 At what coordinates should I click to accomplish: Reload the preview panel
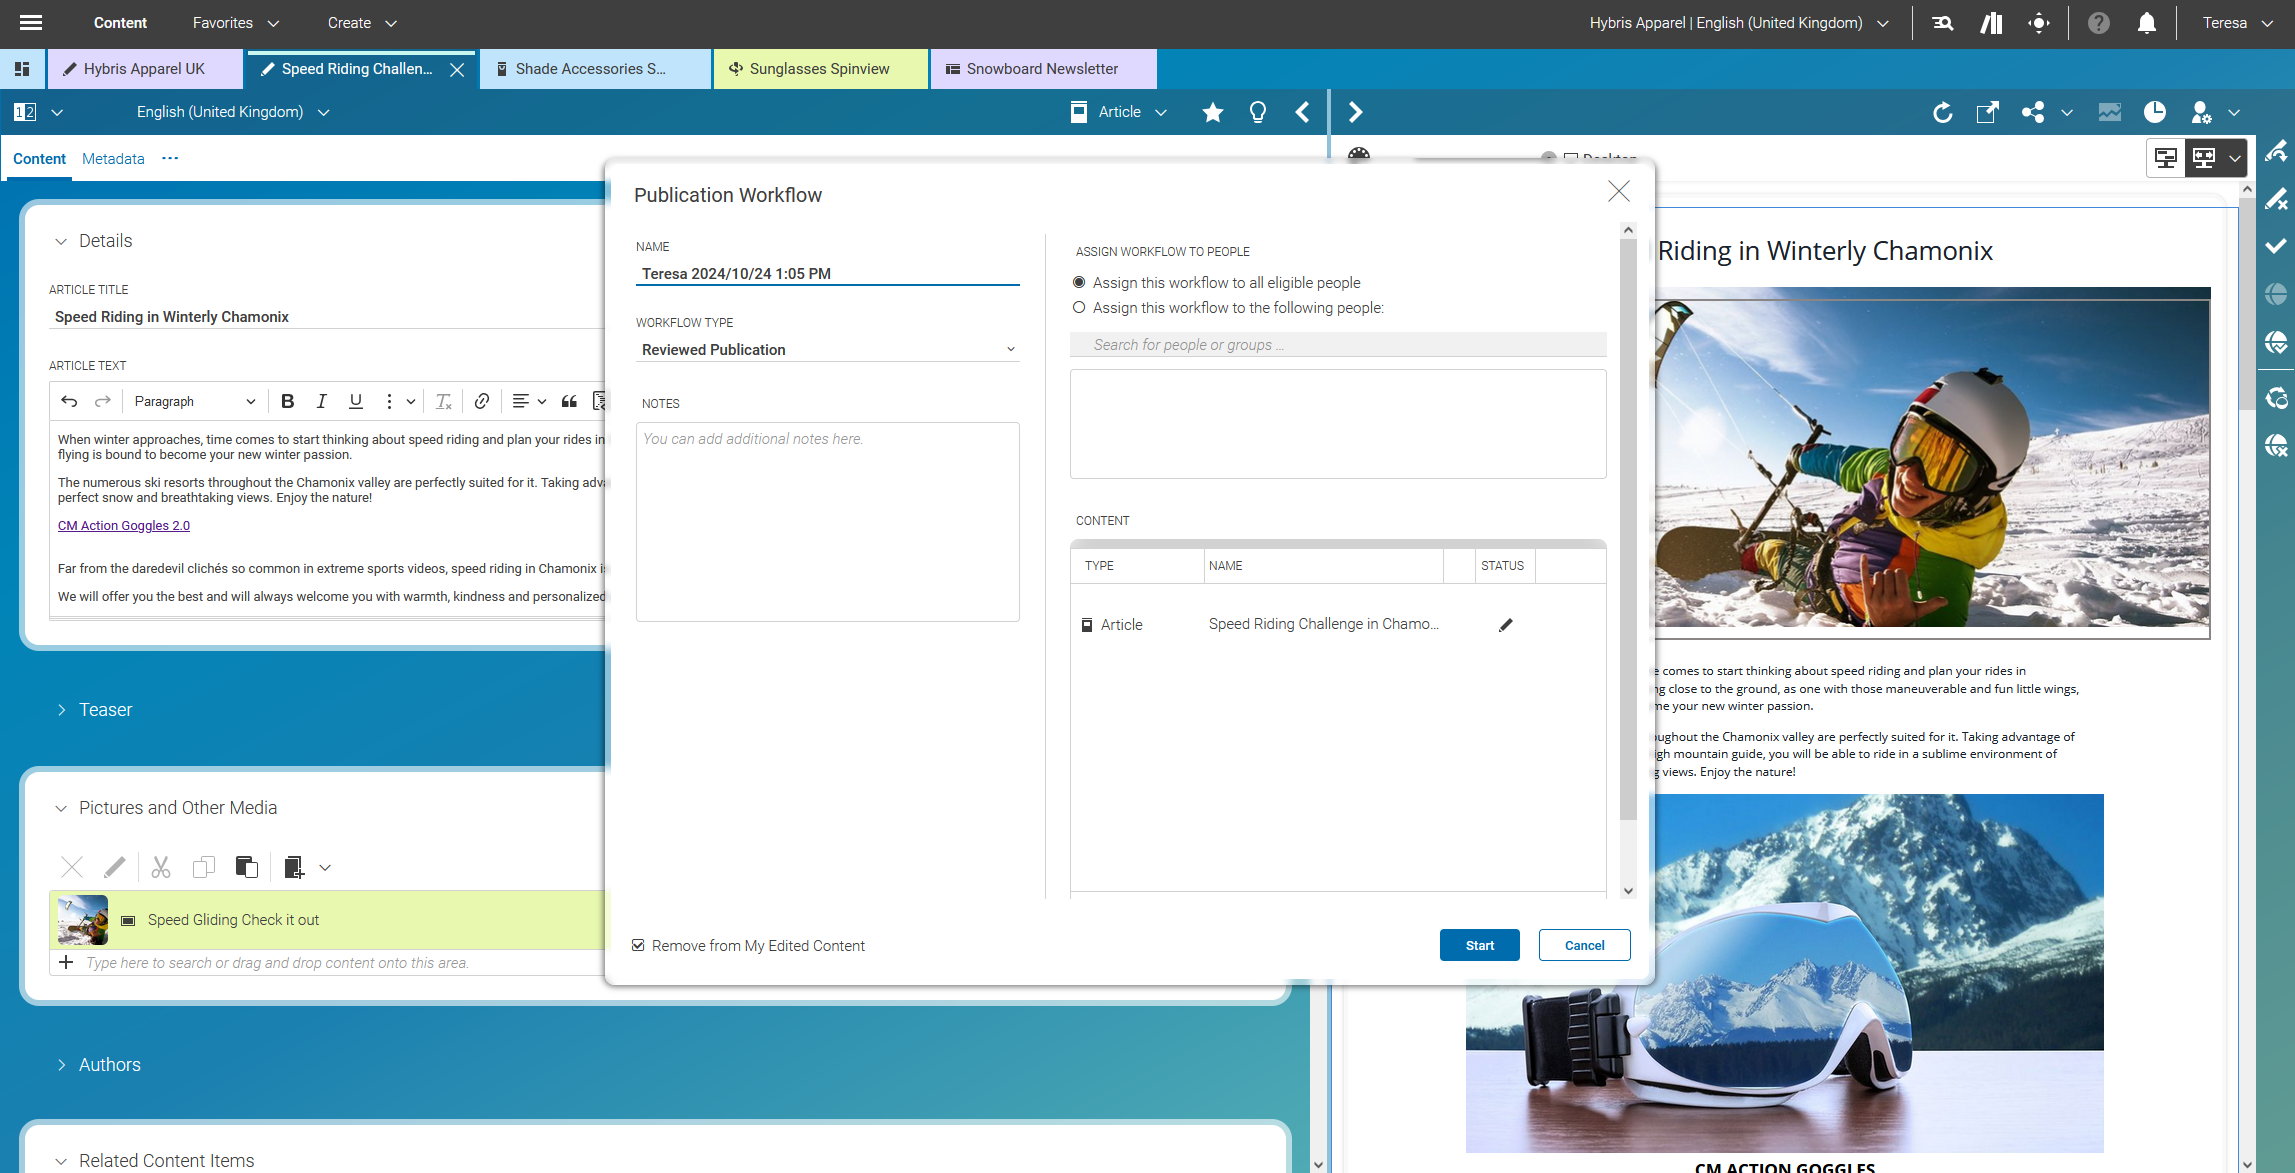point(1943,112)
